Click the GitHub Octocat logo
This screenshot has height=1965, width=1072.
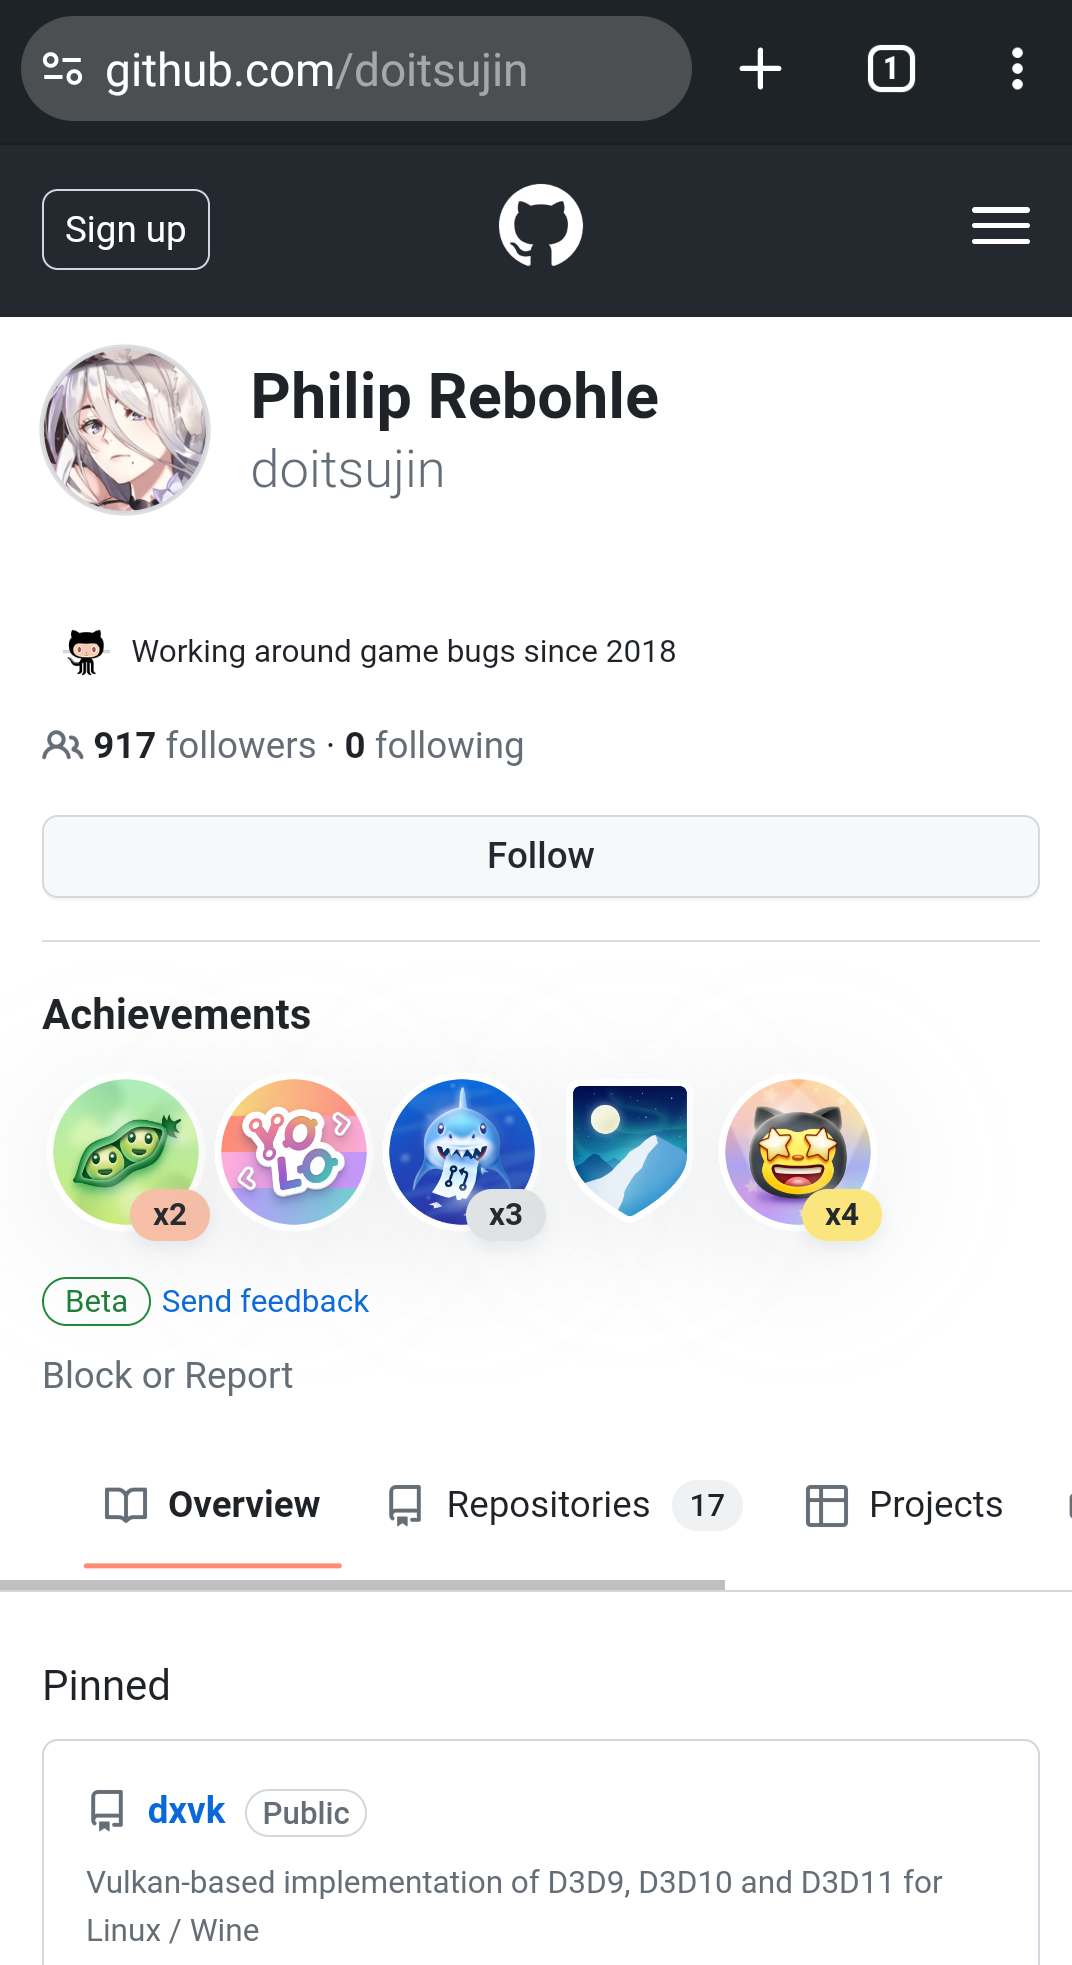[540, 226]
